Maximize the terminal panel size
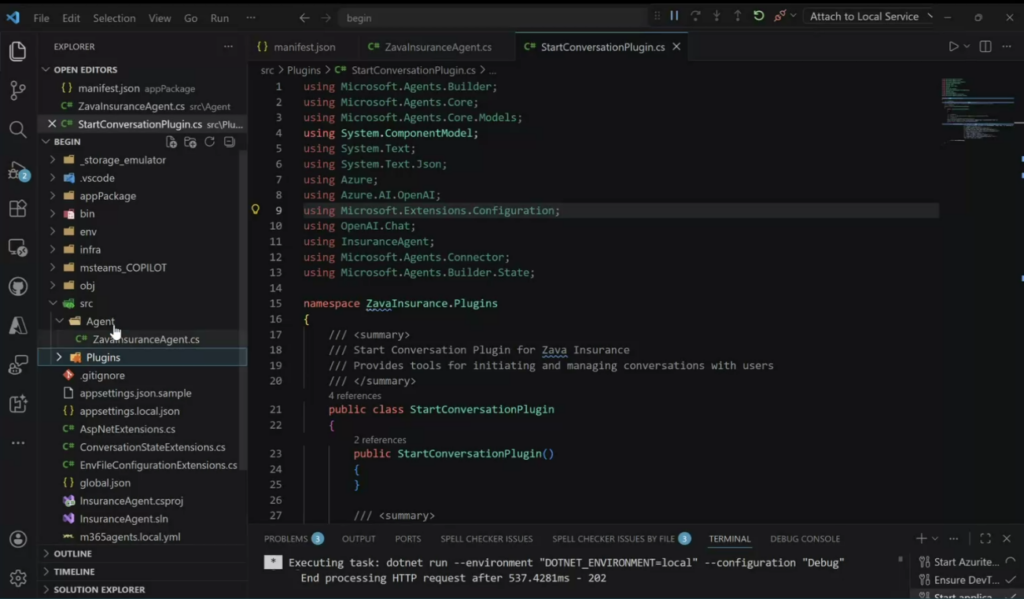The width and height of the screenshot is (1024, 599). [985, 538]
